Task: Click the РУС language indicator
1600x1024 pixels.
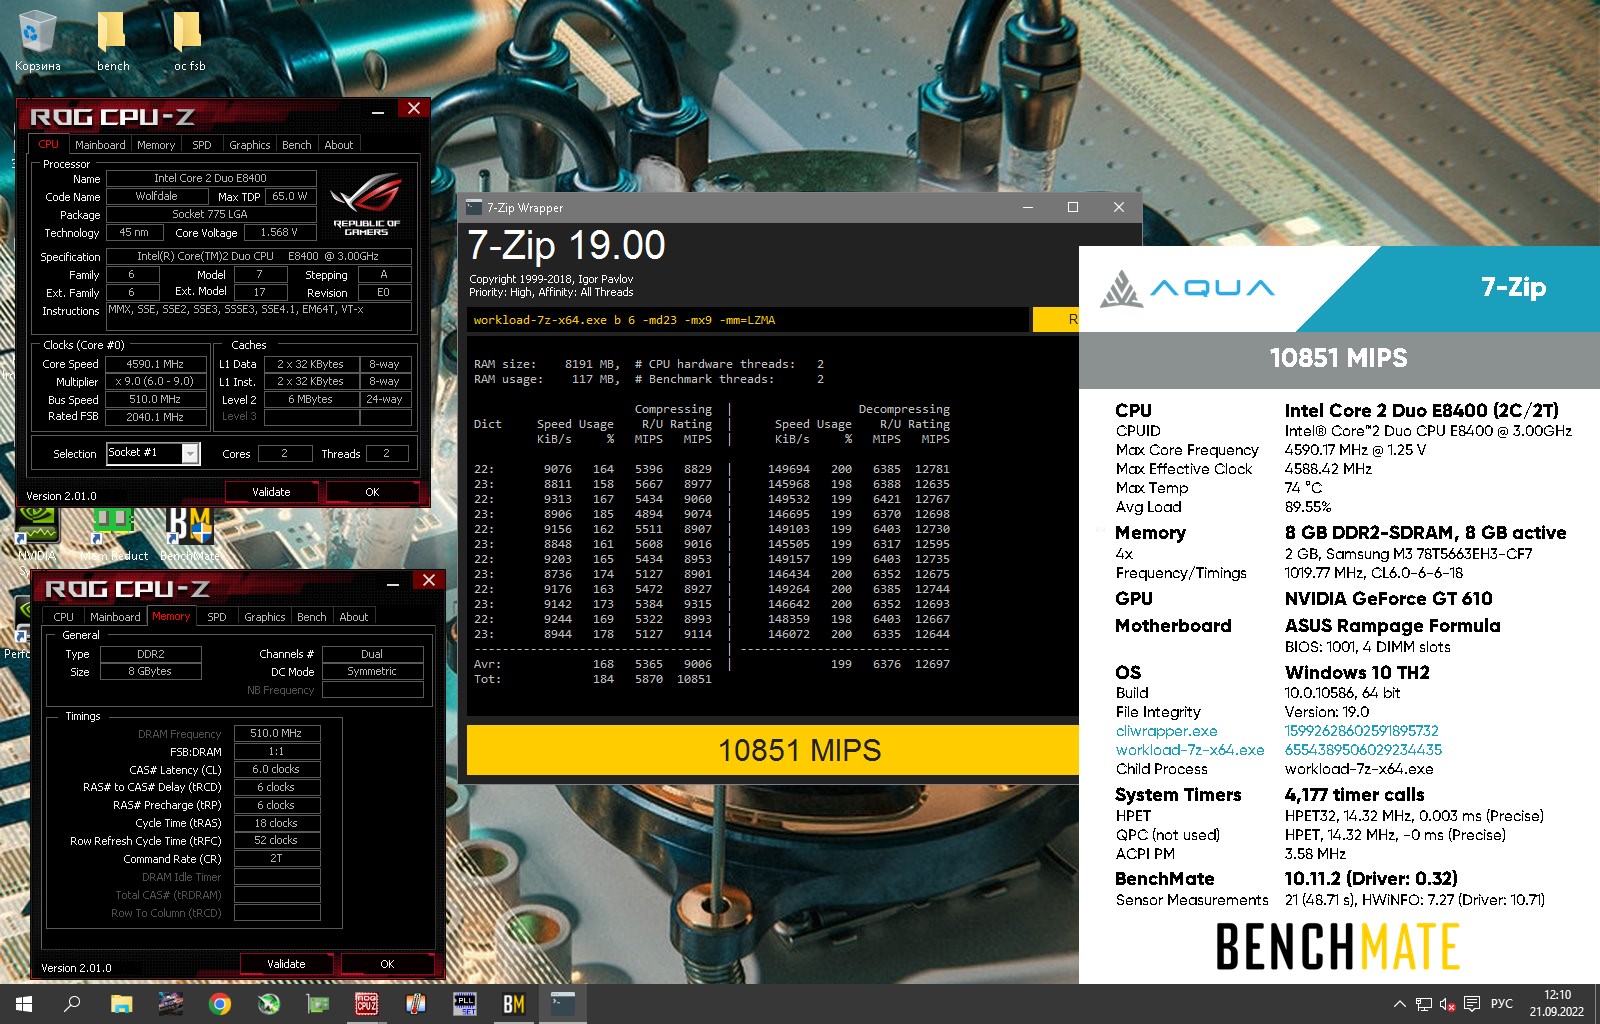Action: tap(1501, 1004)
